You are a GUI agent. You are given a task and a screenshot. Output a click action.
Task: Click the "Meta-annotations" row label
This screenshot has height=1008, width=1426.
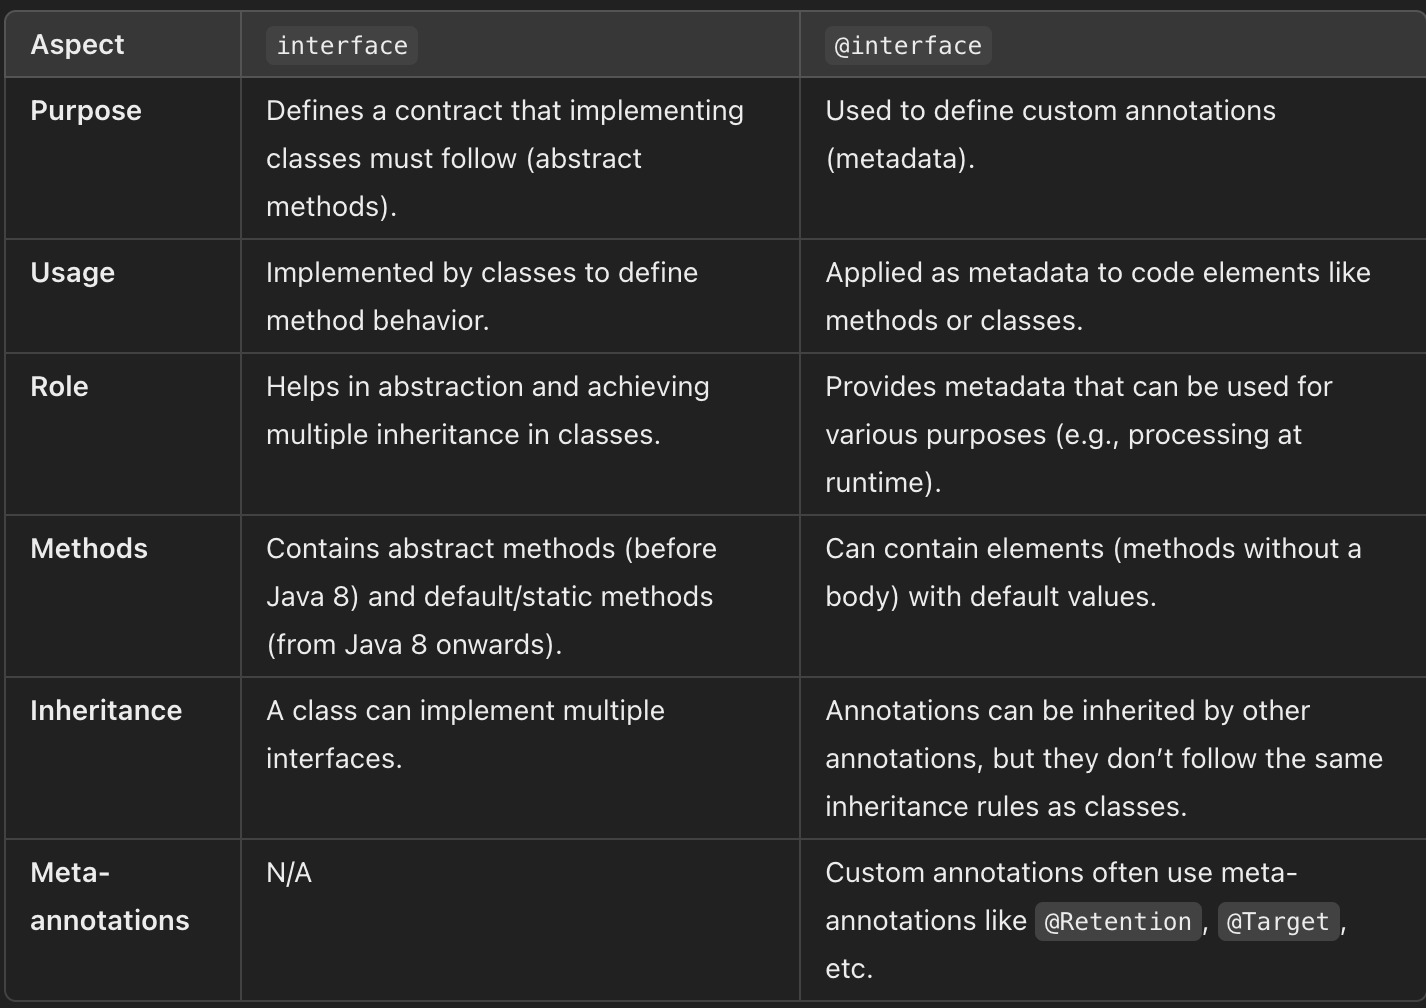(x=109, y=896)
